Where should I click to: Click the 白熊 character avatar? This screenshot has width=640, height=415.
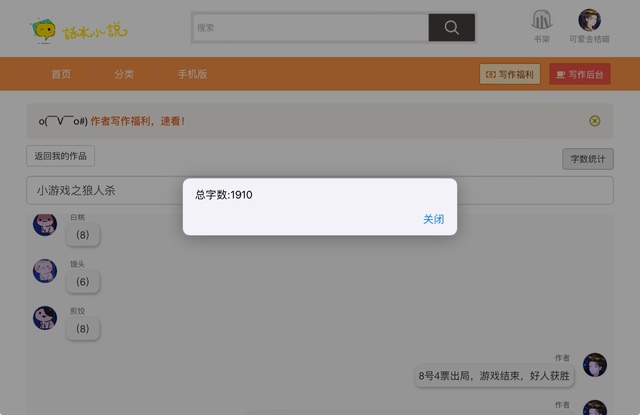pyautogui.click(x=45, y=225)
